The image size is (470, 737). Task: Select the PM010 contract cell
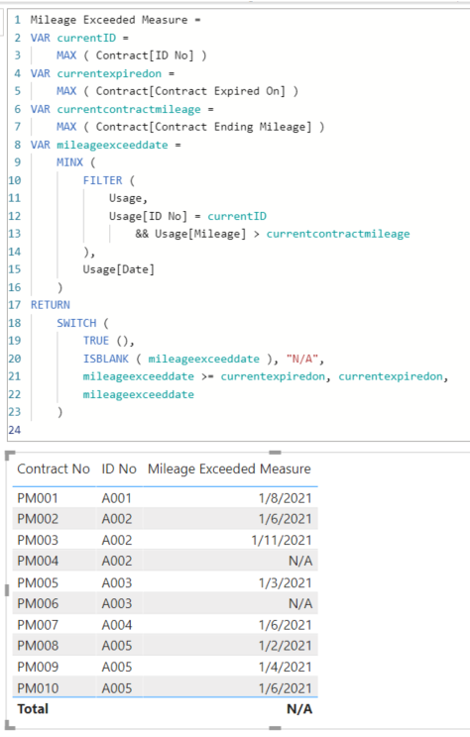click(38, 688)
